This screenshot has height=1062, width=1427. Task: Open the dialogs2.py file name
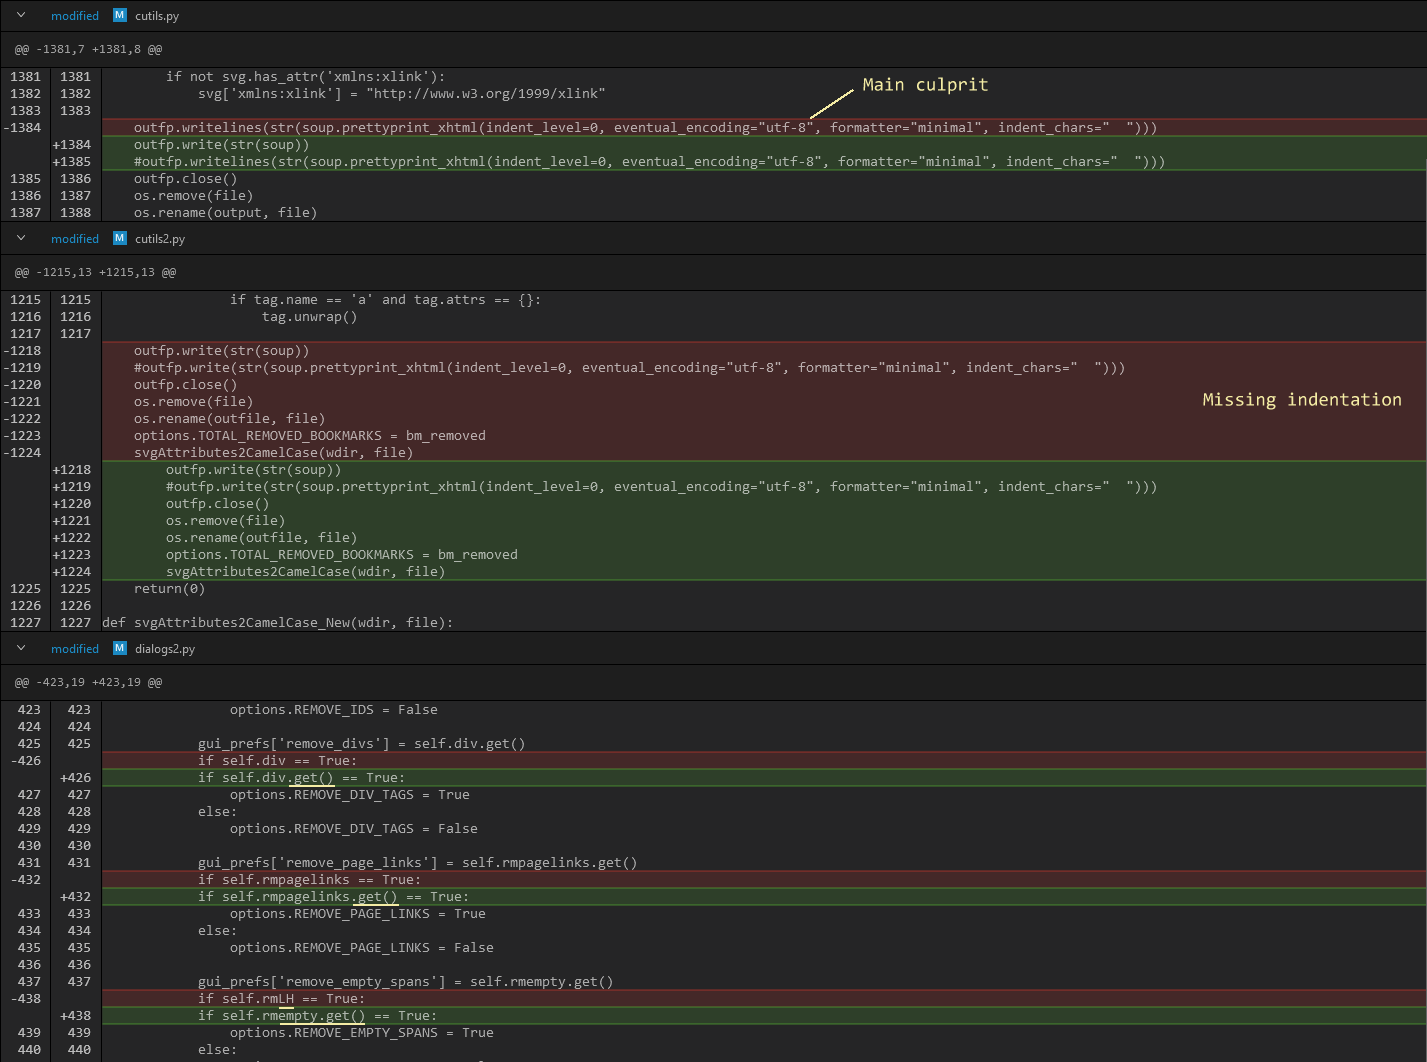pyautogui.click(x=165, y=649)
